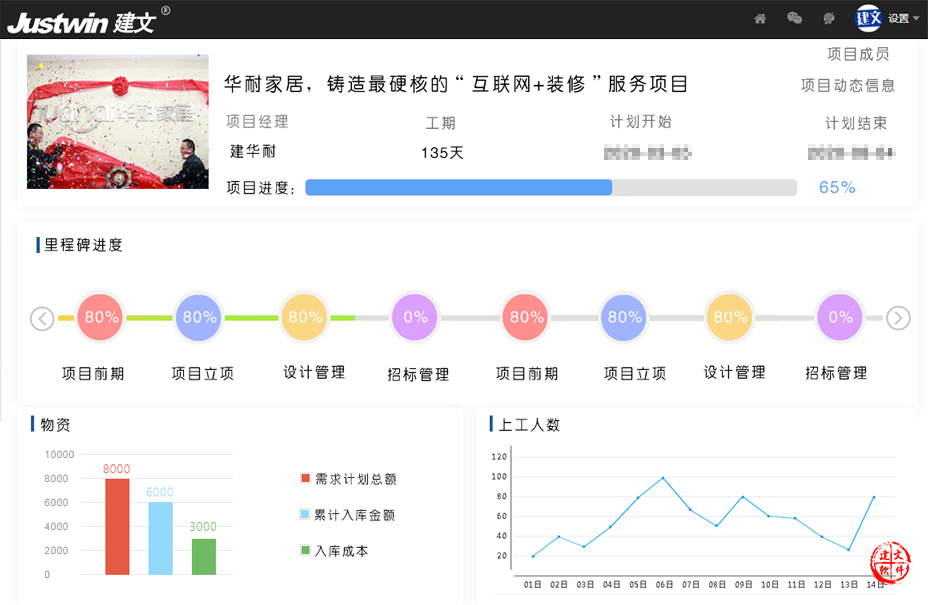Select the first 招标管理 0% milestone circle
The width and height of the screenshot is (928, 605).
(415, 318)
